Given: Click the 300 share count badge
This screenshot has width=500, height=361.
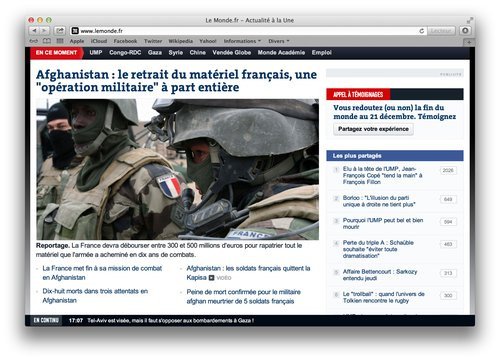Looking at the screenshot, I should click(x=448, y=295).
